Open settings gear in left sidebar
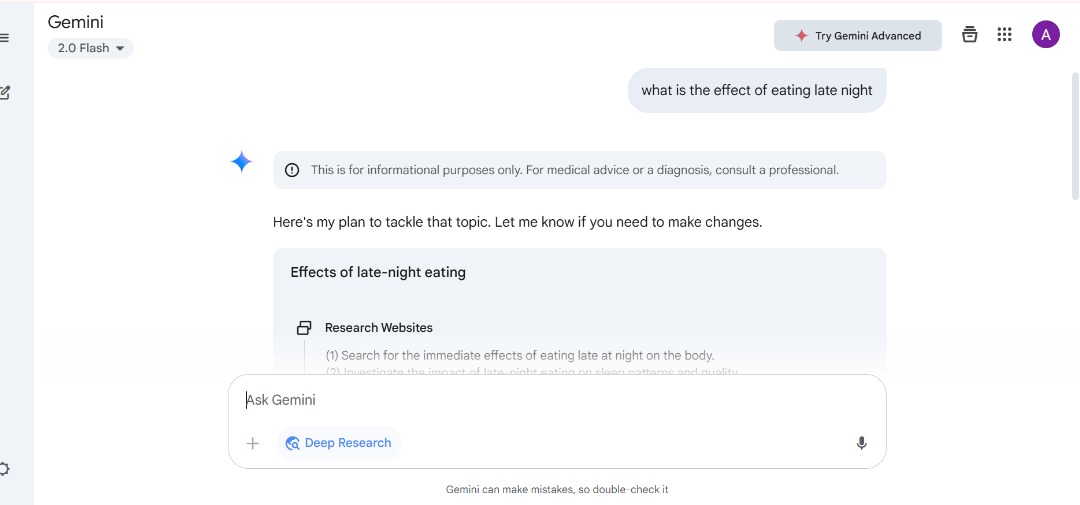The image size is (1080, 505). pos(3,469)
